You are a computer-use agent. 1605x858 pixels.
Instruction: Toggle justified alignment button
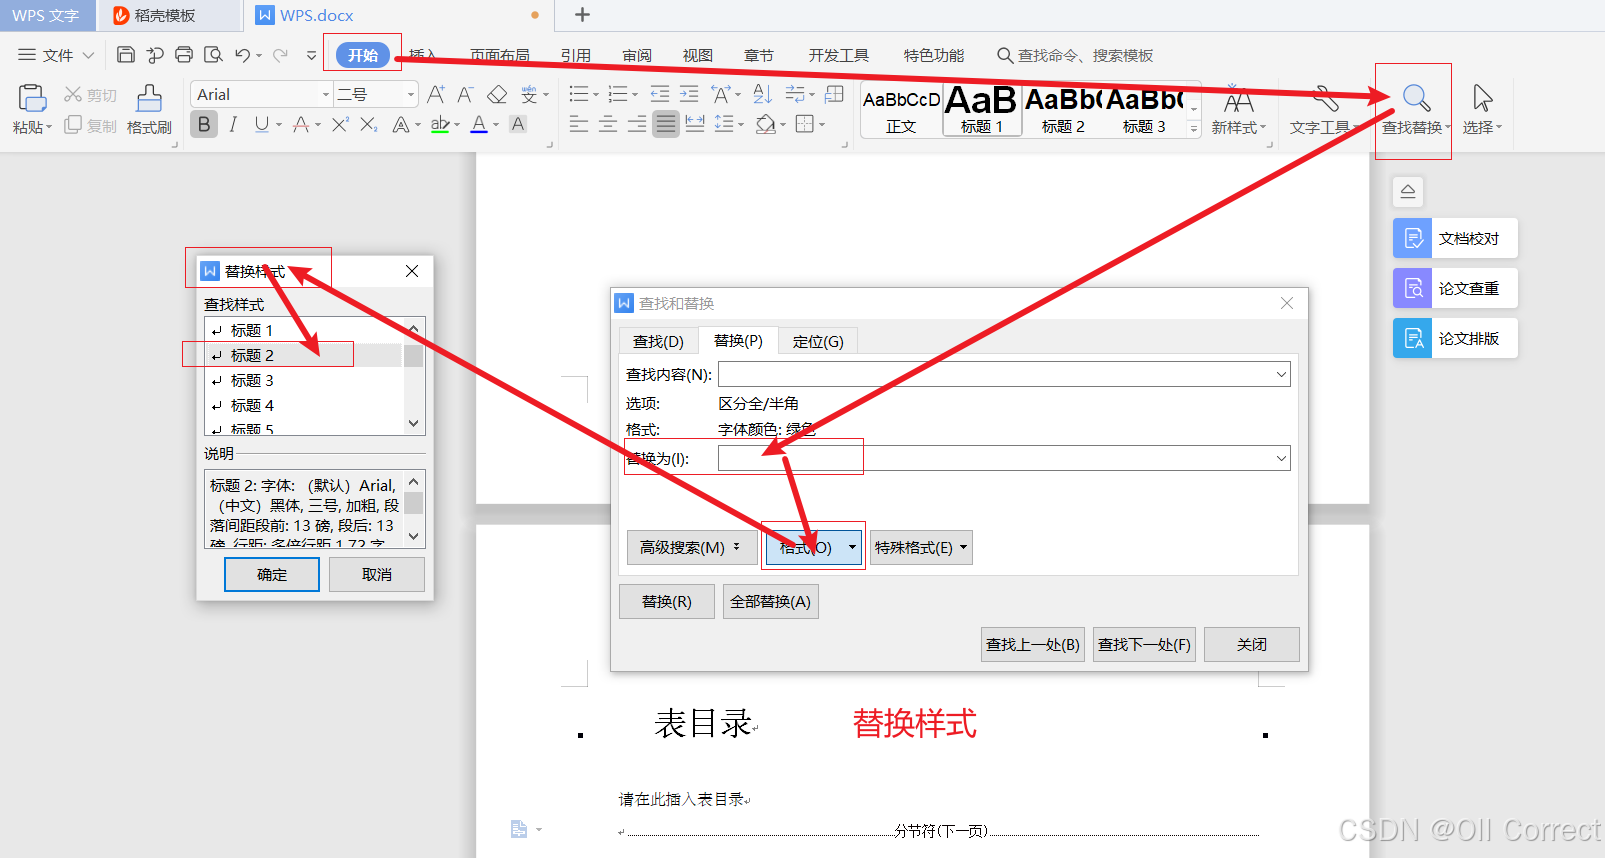(x=666, y=124)
